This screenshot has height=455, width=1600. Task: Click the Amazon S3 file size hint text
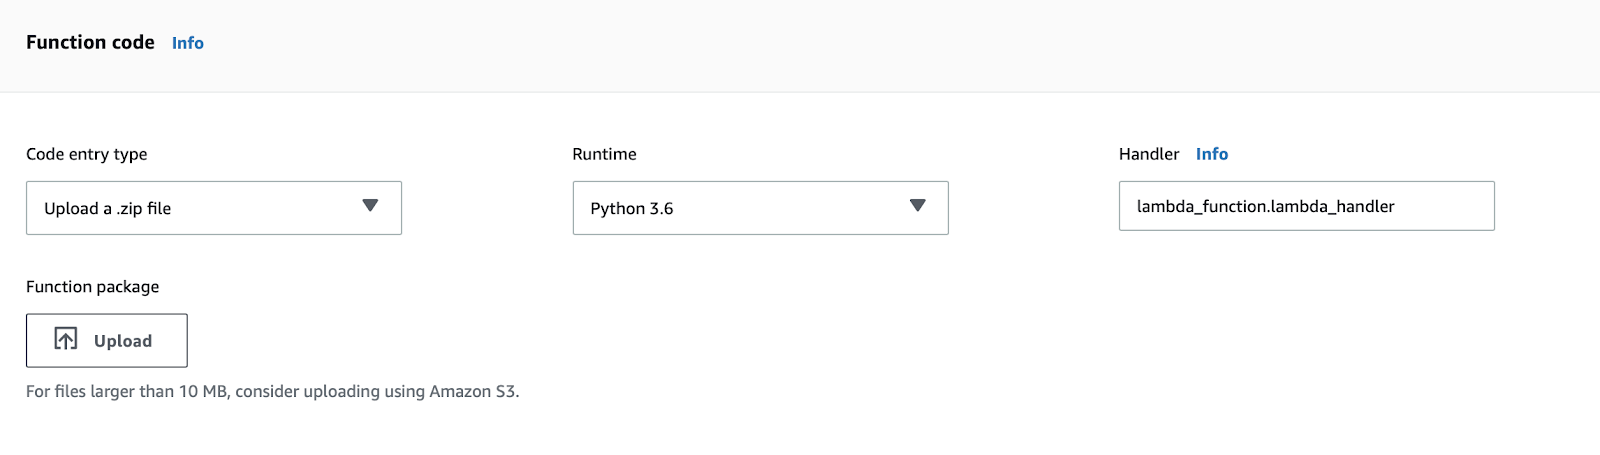[273, 391]
